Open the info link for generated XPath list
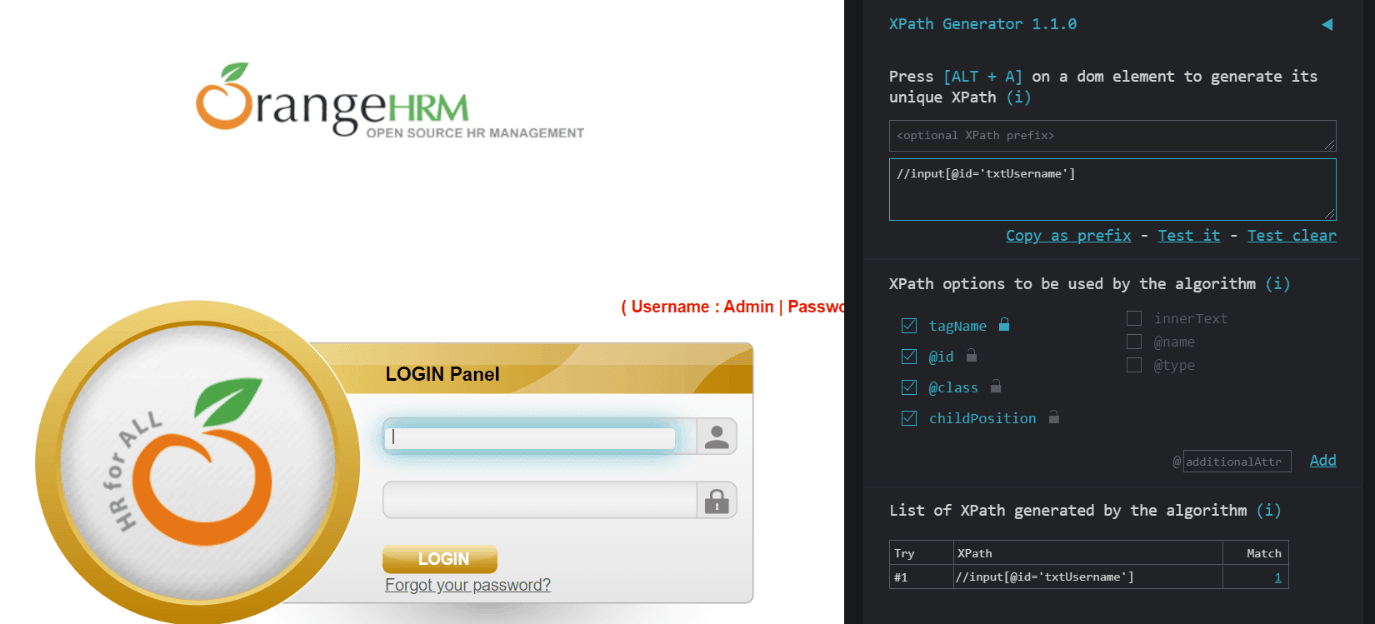This screenshot has height=624, width=1375. pos(1268,510)
